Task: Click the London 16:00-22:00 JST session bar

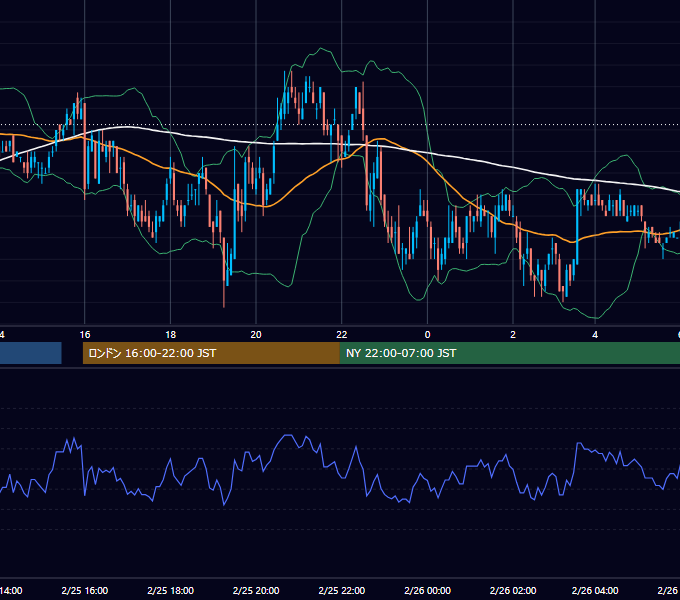Action: [211, 353]
